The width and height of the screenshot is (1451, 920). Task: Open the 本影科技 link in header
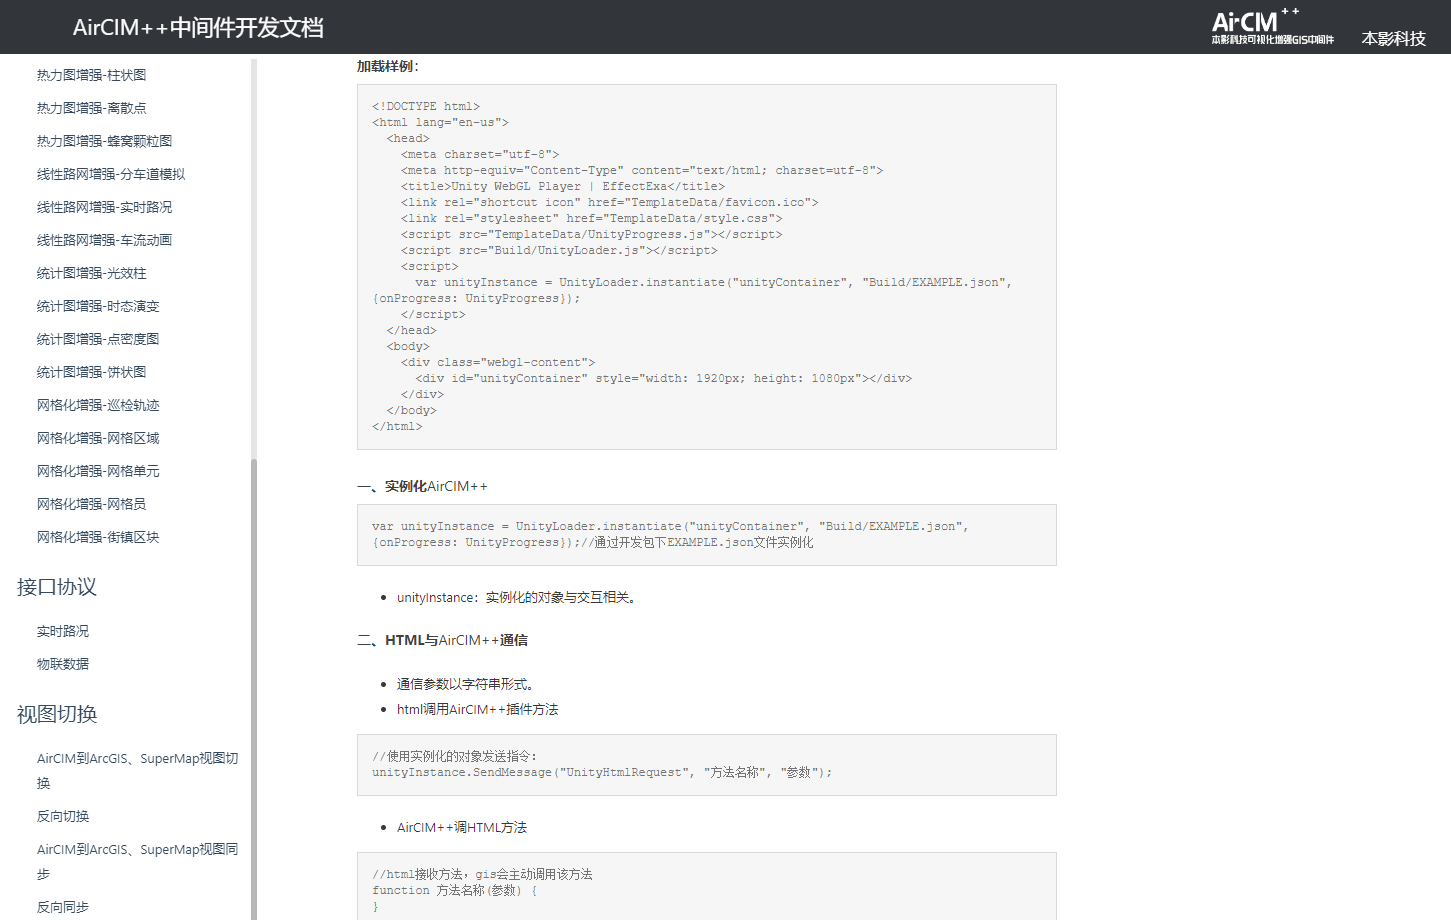click(x=1393, y=39)
